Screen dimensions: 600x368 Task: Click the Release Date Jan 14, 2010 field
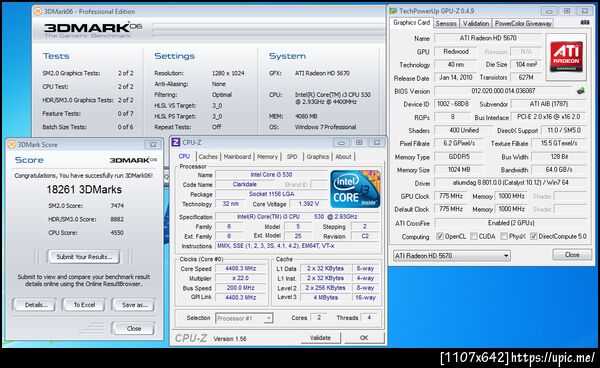[455, 78]
